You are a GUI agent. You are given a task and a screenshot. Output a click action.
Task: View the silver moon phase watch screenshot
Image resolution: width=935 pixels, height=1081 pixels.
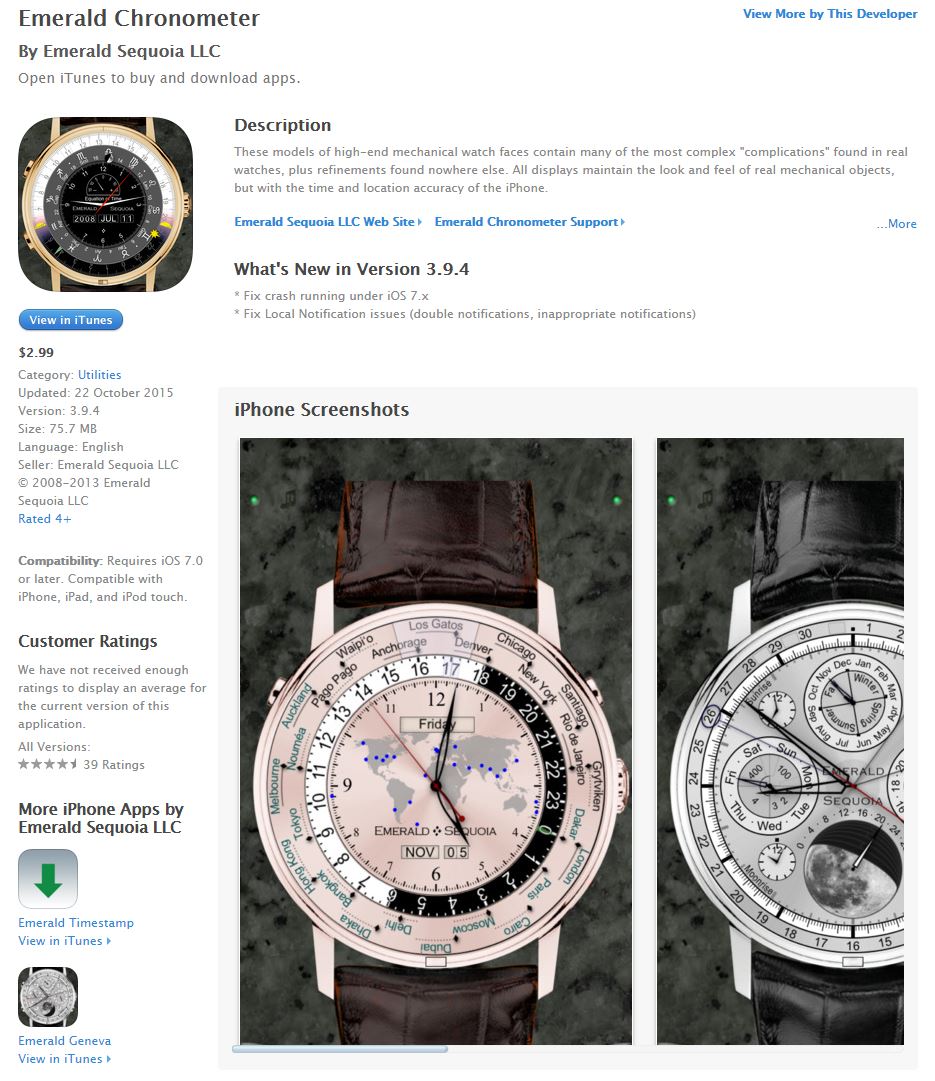click(780, 740)
